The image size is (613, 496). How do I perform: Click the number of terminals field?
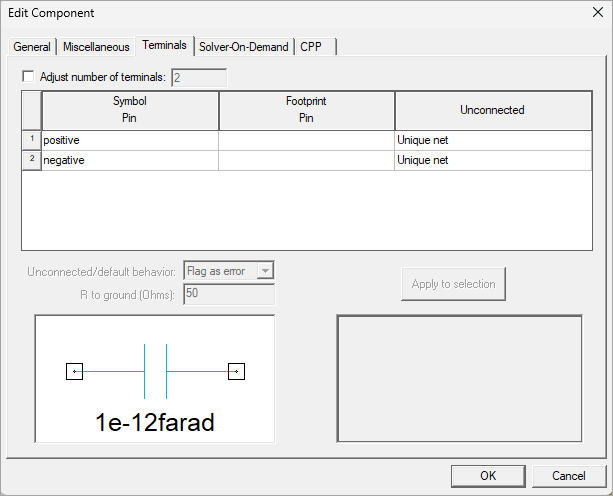pyautogui.click(x=199, y=77)
